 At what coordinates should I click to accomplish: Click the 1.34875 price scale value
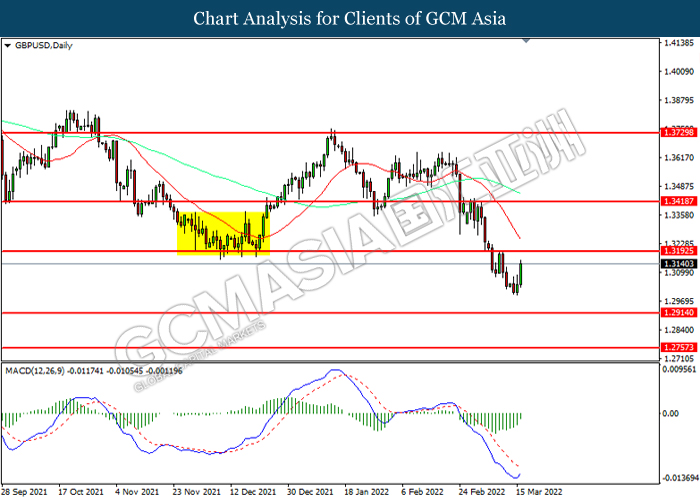tap(679, 186)
